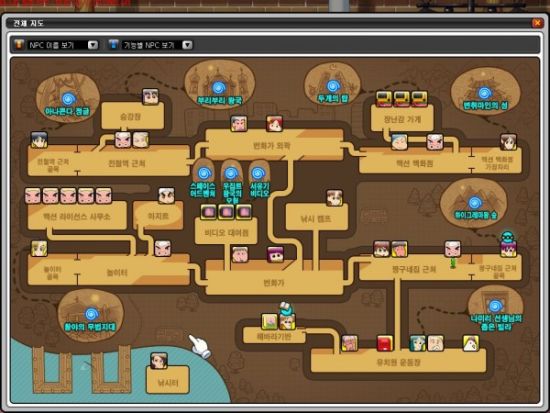550x413 pixels.
Task: Open the 변취마인의 성 portal
Action: (x=485, y=93)
